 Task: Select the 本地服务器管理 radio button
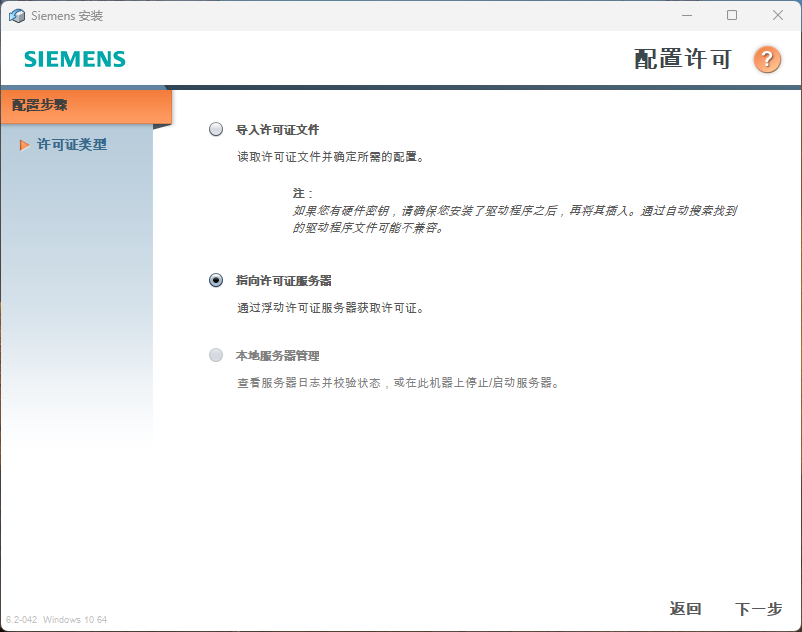215,355
